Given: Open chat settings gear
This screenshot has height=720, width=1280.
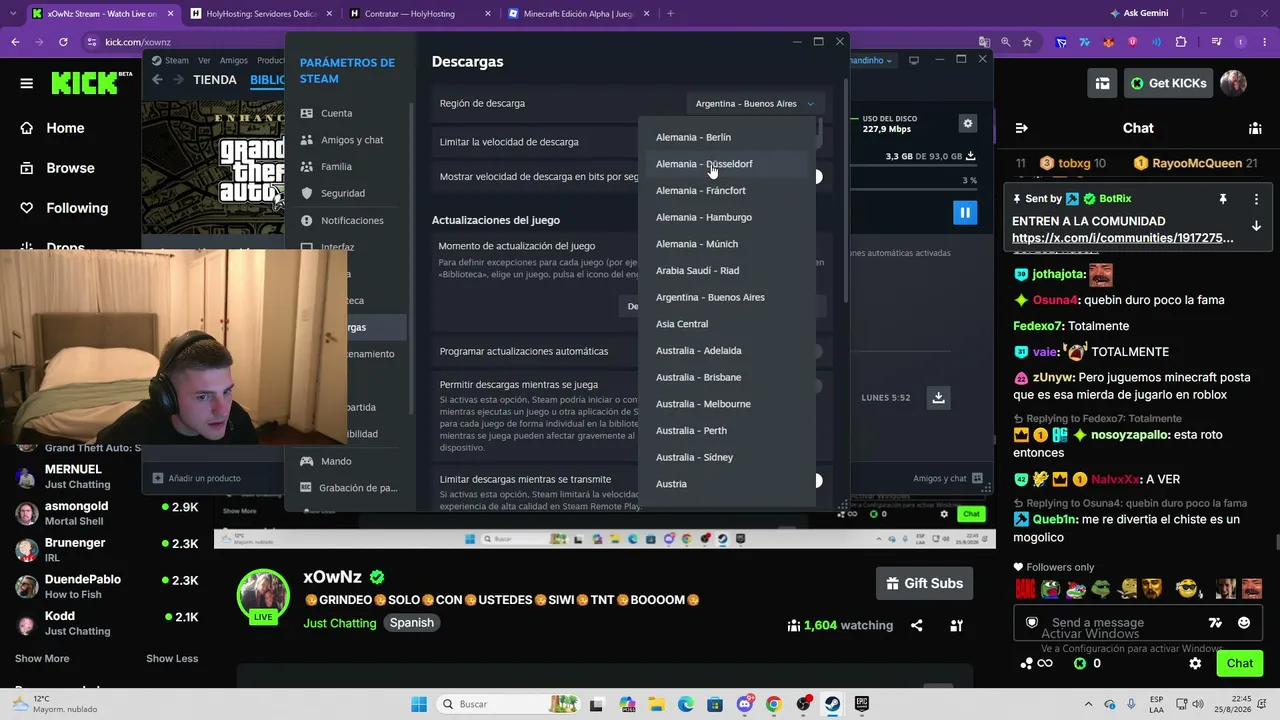Looking at the screenshot, I should click(x=1195, y=663).
